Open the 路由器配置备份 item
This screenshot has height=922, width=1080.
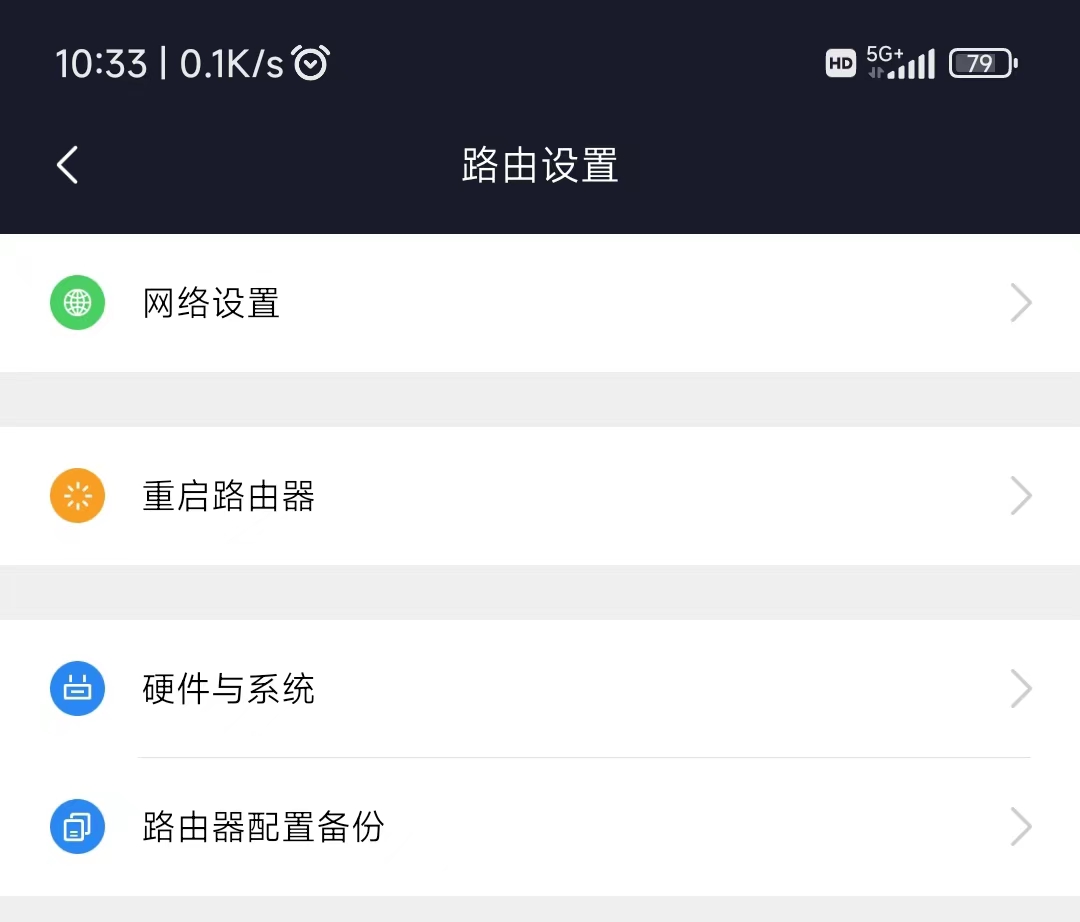pyautogui.click(x=263, y=826)
